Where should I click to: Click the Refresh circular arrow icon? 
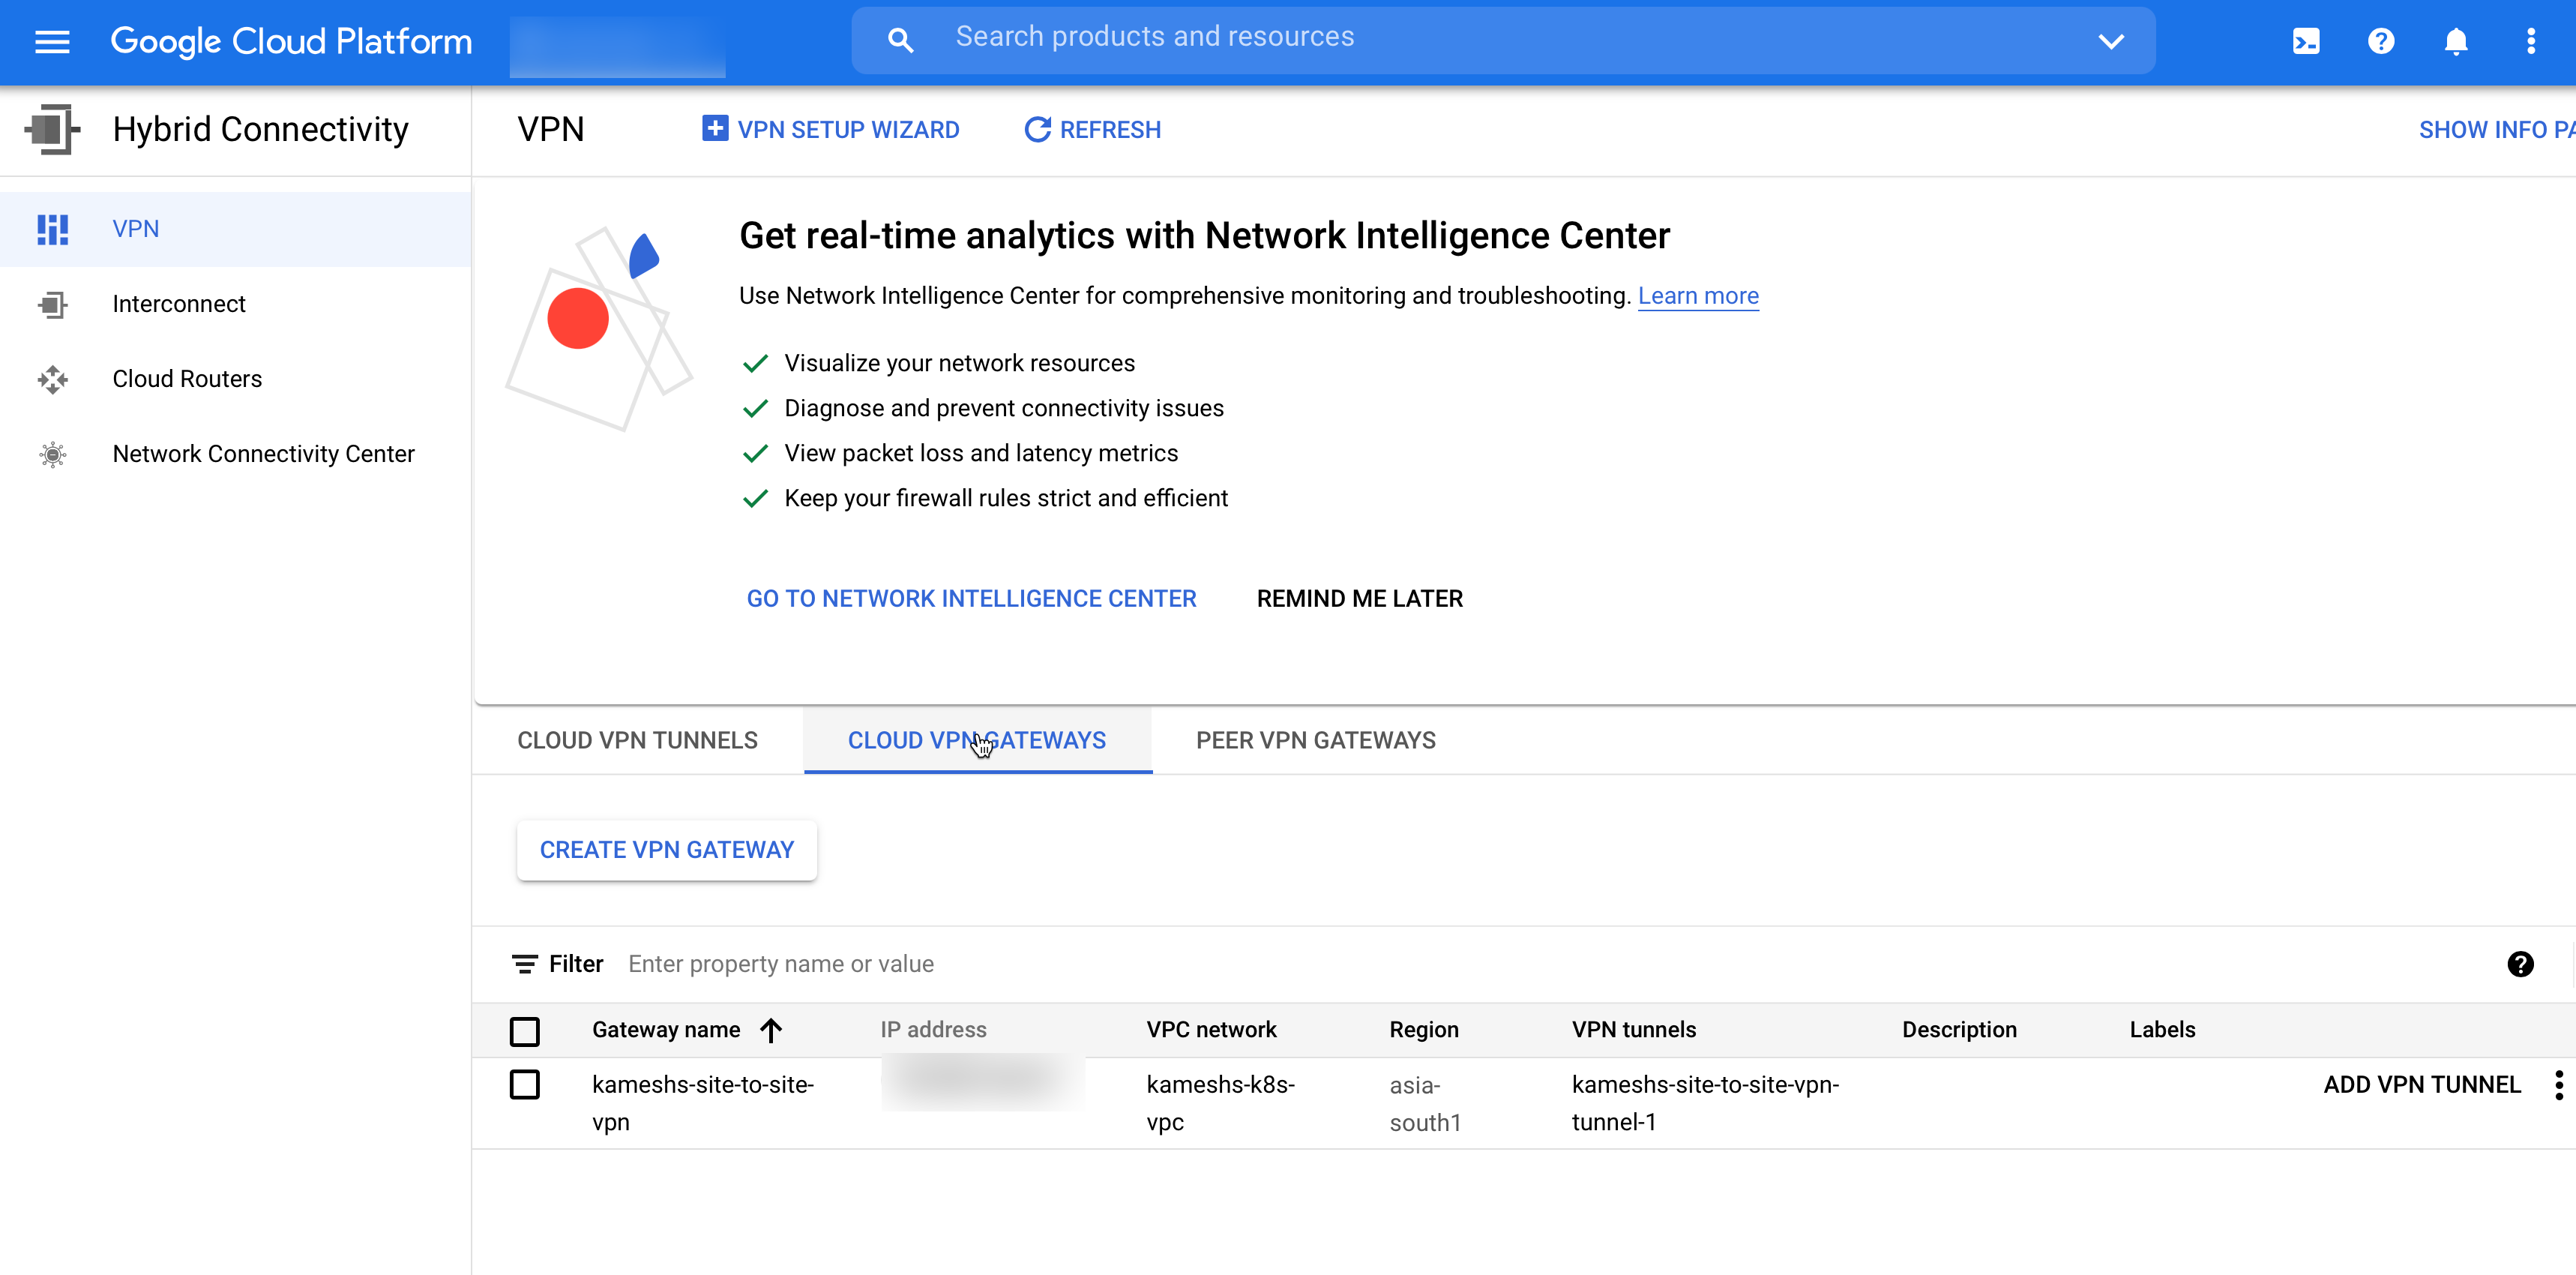point(1037,129)
